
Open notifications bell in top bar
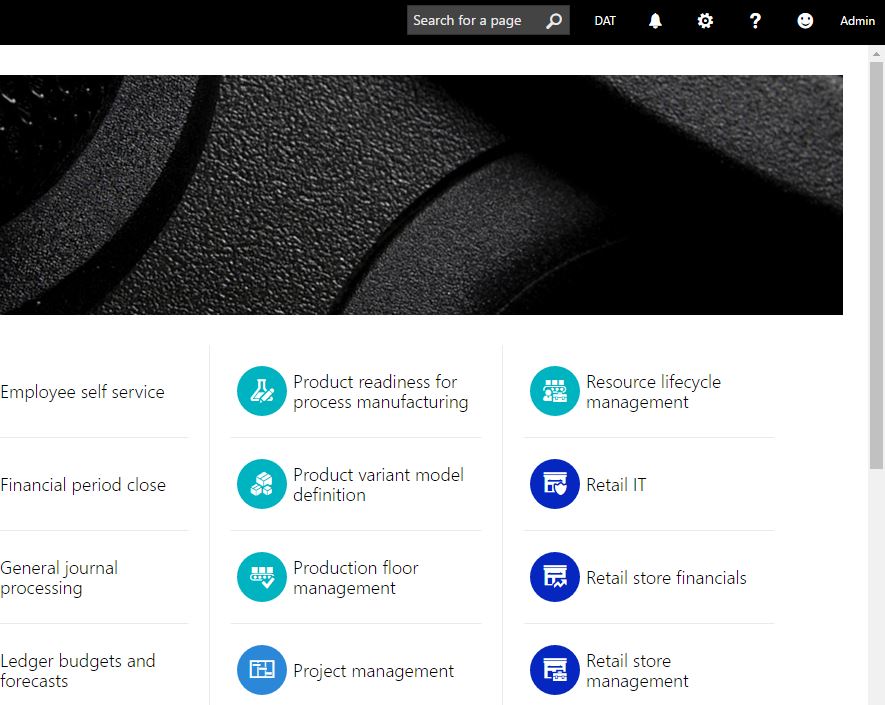655,21
